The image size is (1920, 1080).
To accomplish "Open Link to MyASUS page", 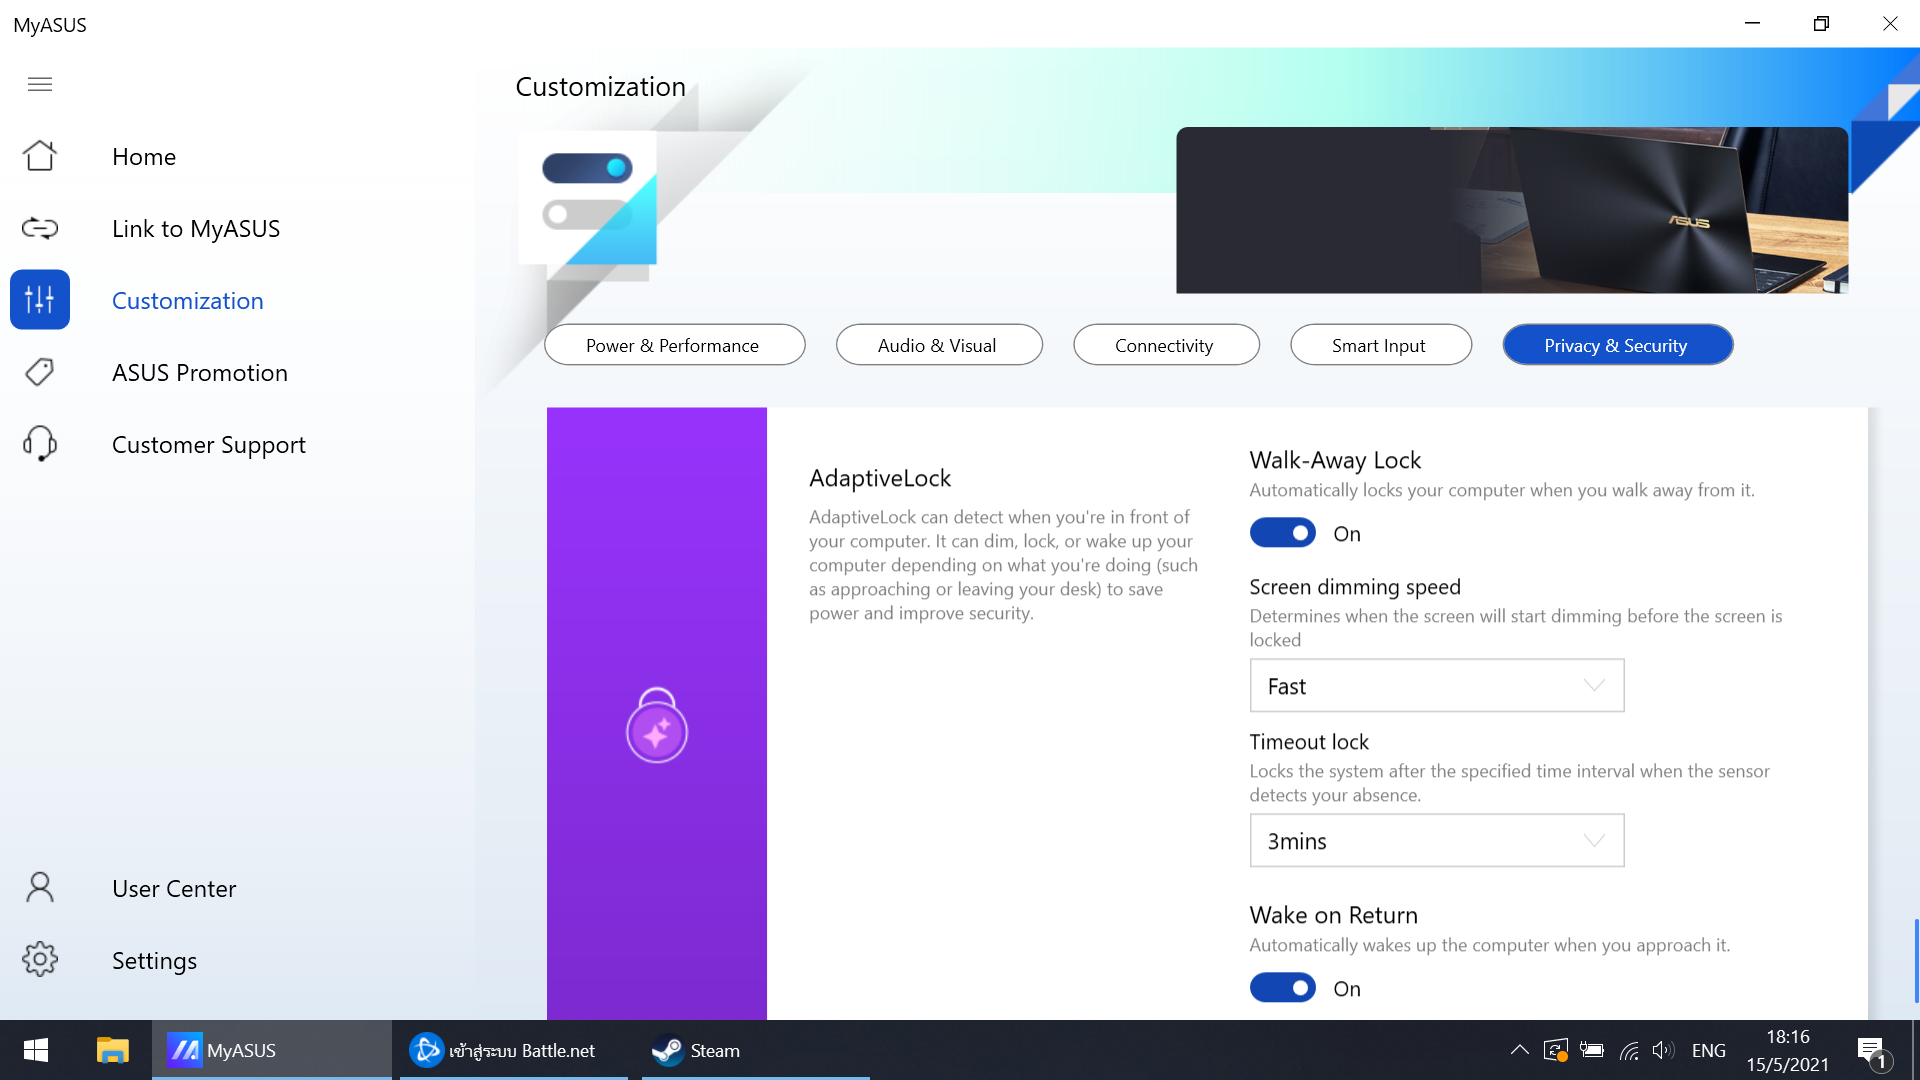I will pyautogui.click(x=196, y=229).
